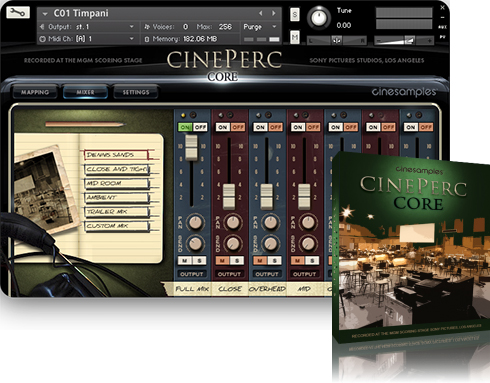Open the Purge dropdown
Screen dimensions: 490x383
point(274,27)
